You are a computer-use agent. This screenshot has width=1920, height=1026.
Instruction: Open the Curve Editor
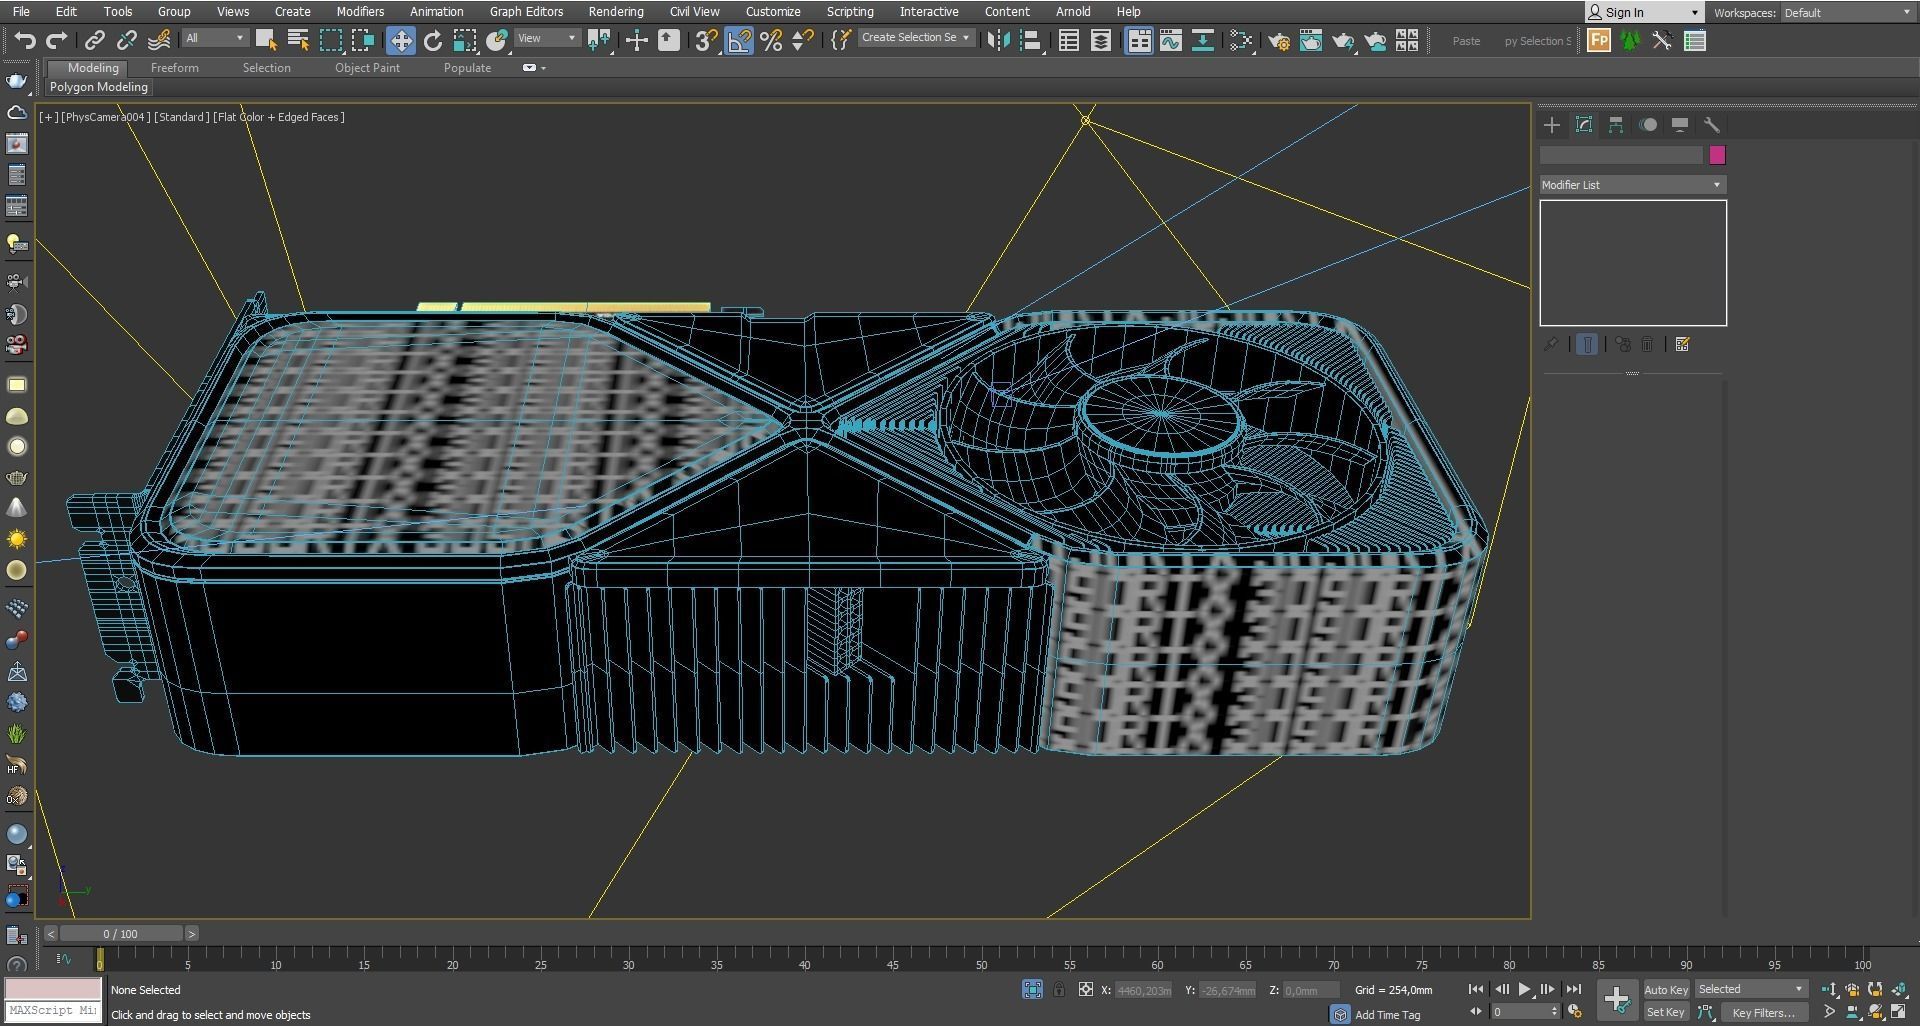click(1171, 40)
